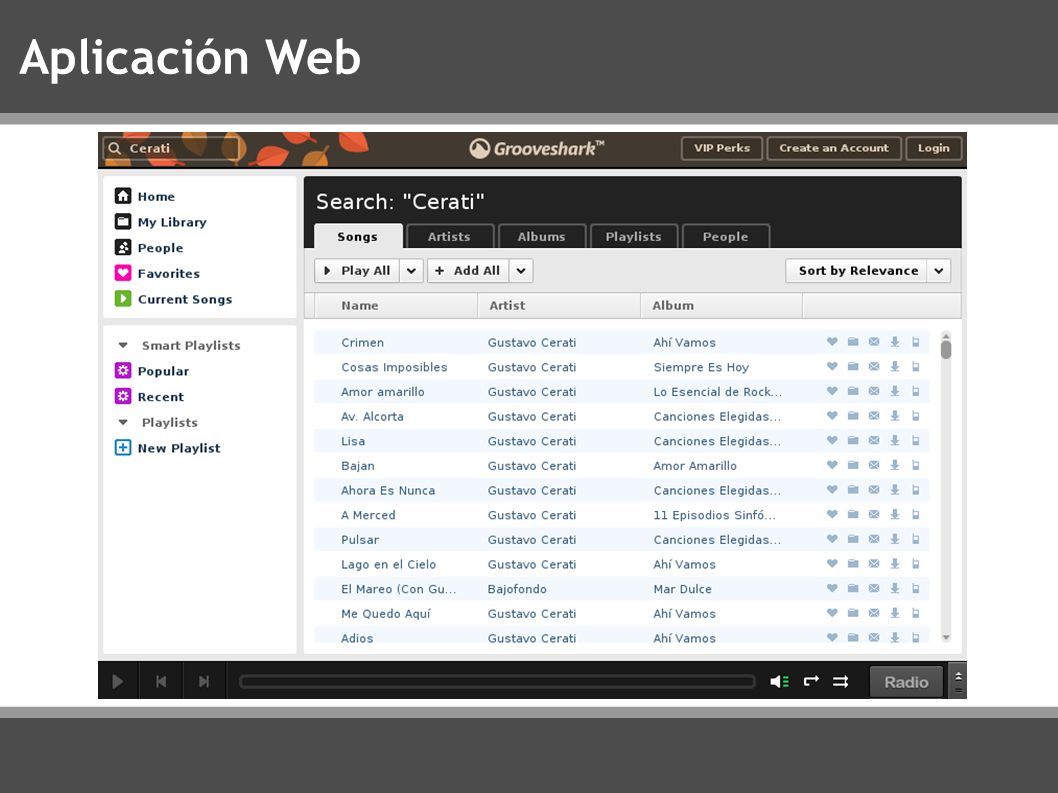
Task: Click Add All button
Action: (468, 271)
